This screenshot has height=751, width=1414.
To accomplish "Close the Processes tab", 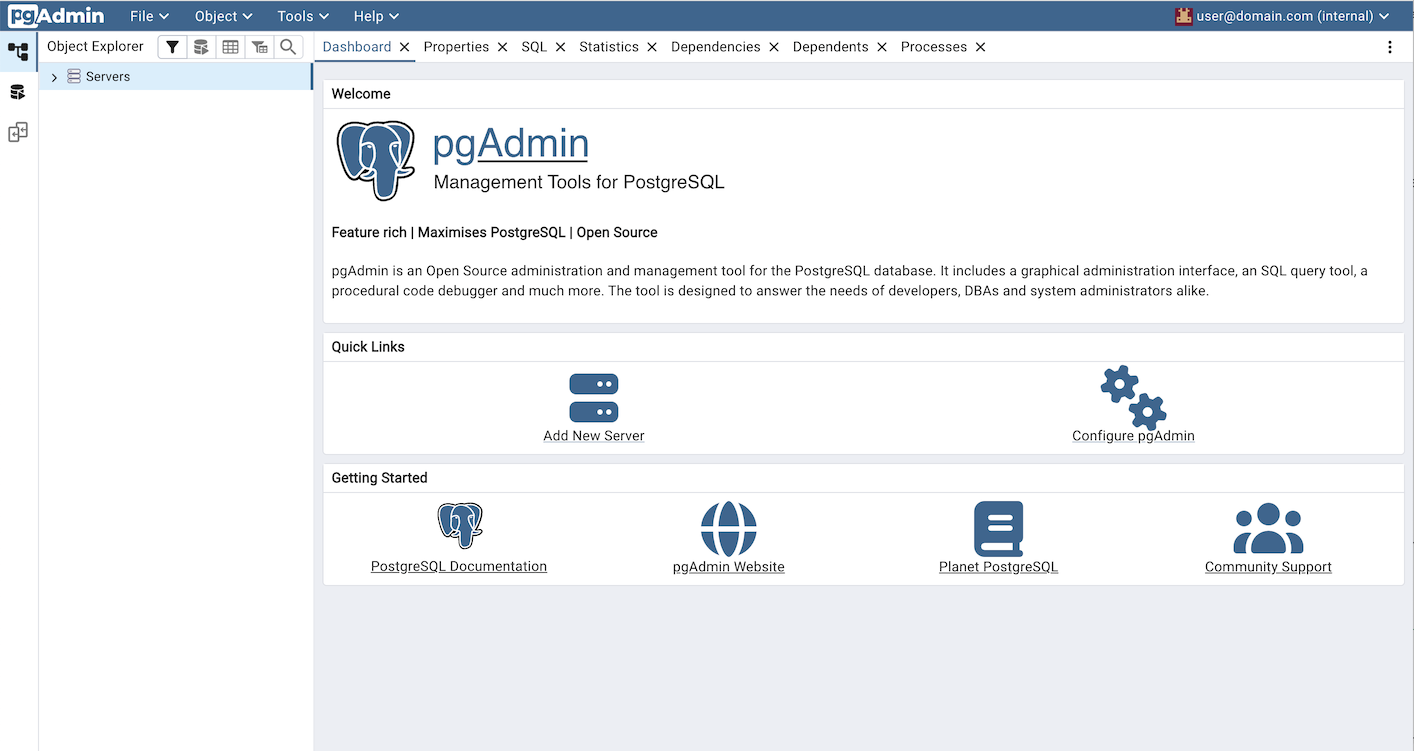I will pyautogui.click(x=980, y=47).
